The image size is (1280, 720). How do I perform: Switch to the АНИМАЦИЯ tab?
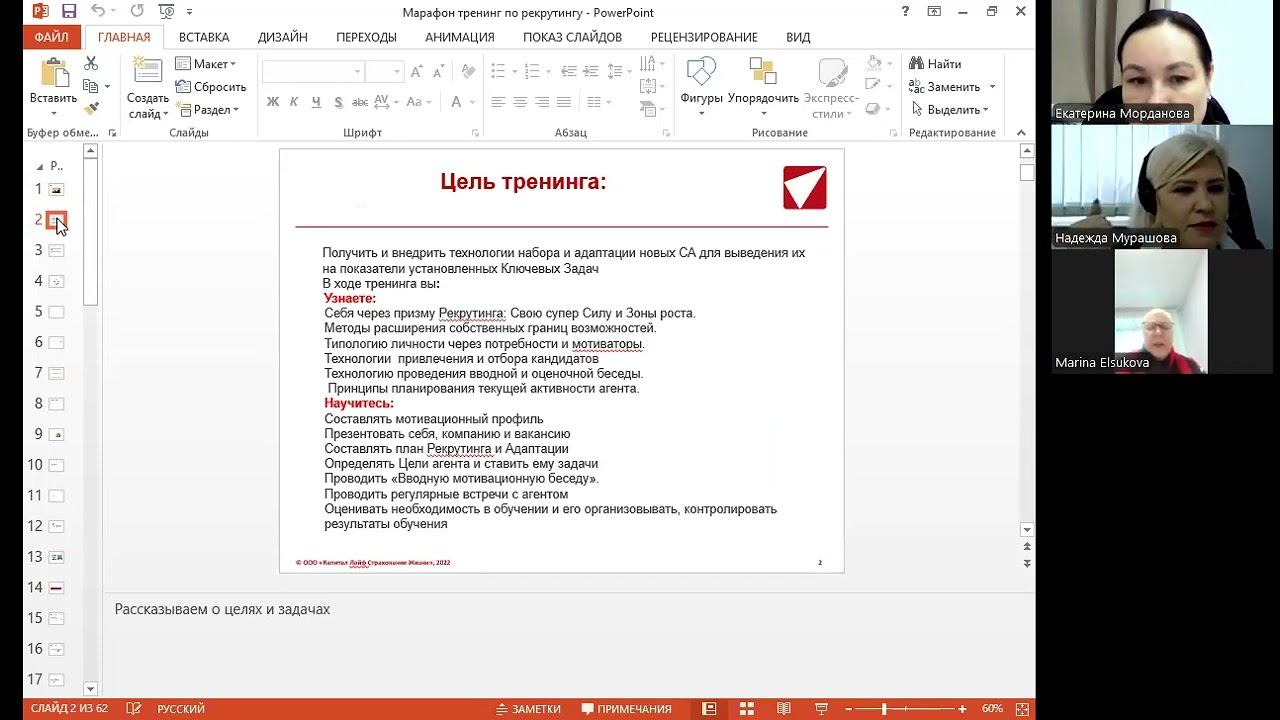click(460, 37)
